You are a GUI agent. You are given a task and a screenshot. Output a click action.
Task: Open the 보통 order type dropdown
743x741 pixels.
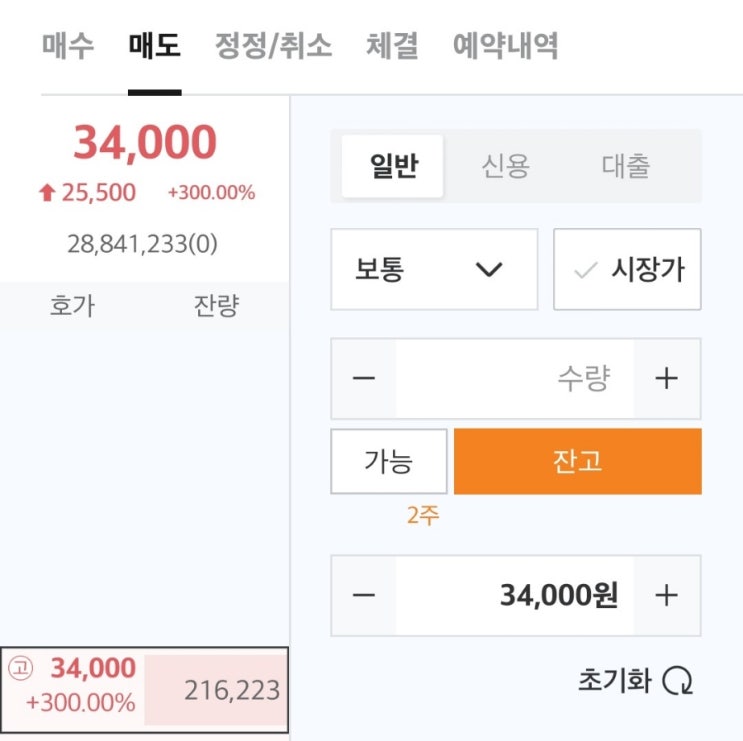pos(434,269)
